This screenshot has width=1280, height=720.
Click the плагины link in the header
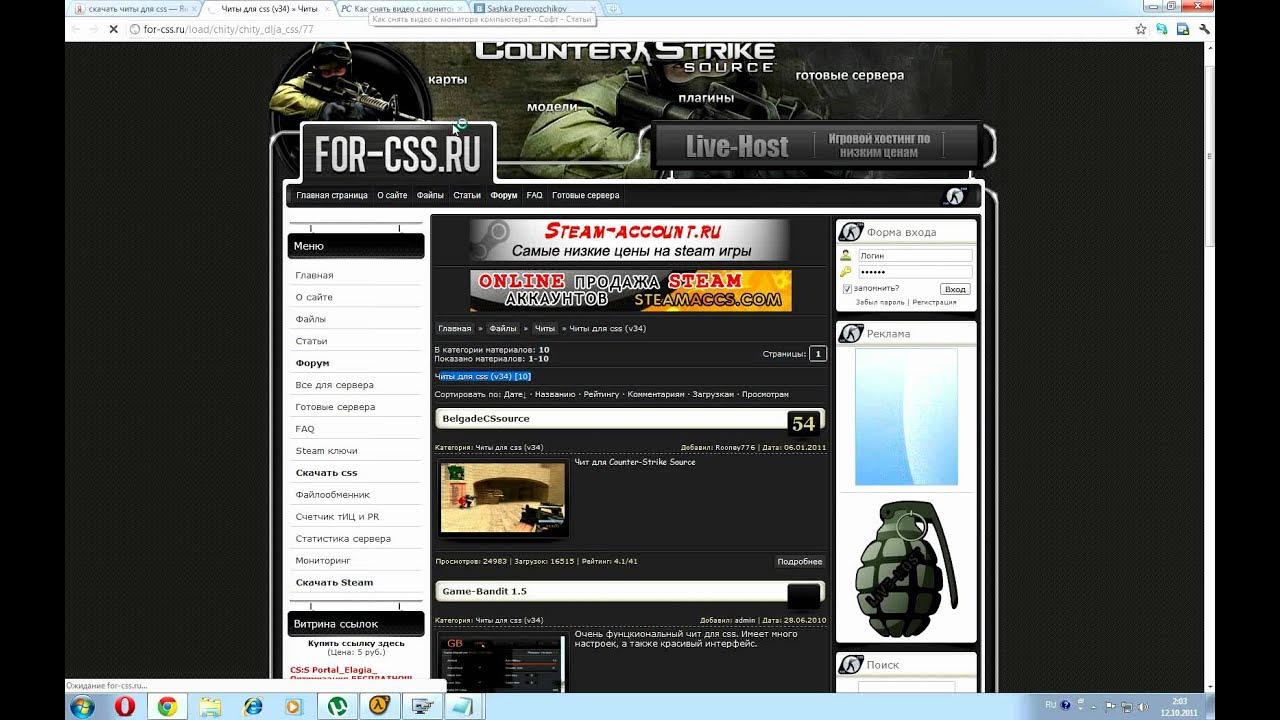pyautogui.click(x=706, y=98)
